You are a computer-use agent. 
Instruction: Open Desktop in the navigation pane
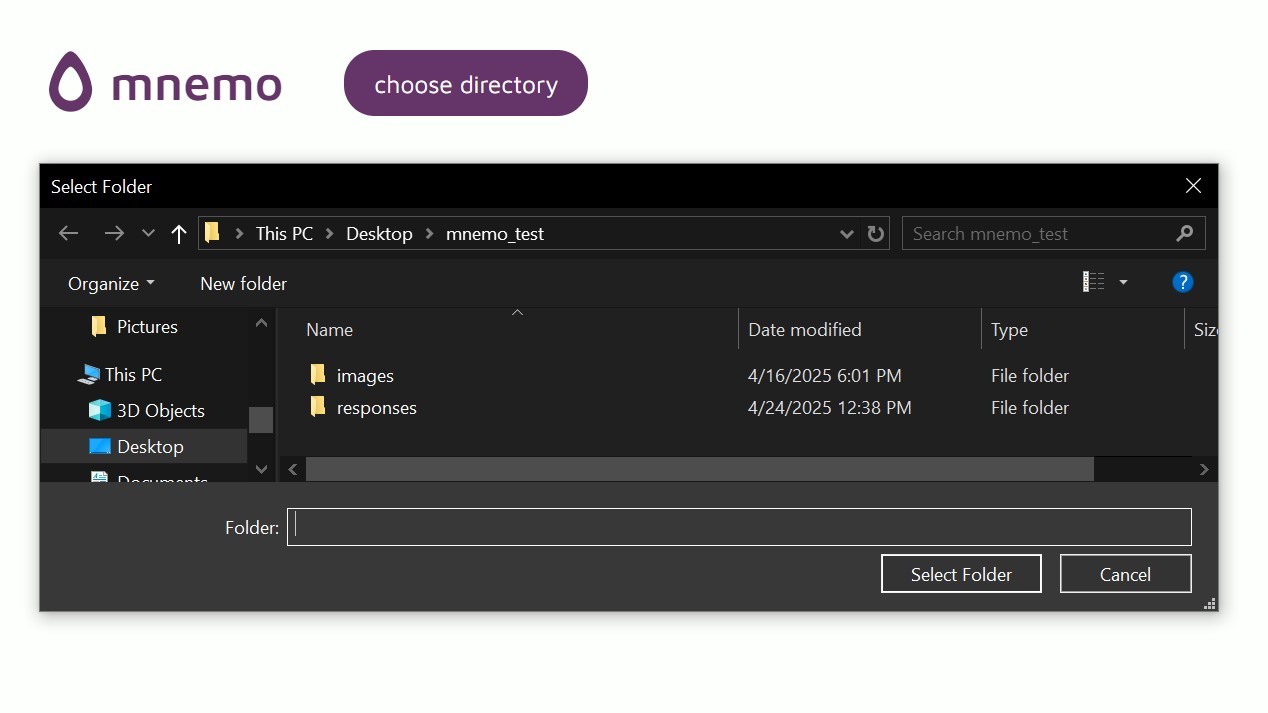(x=150, y=447)
